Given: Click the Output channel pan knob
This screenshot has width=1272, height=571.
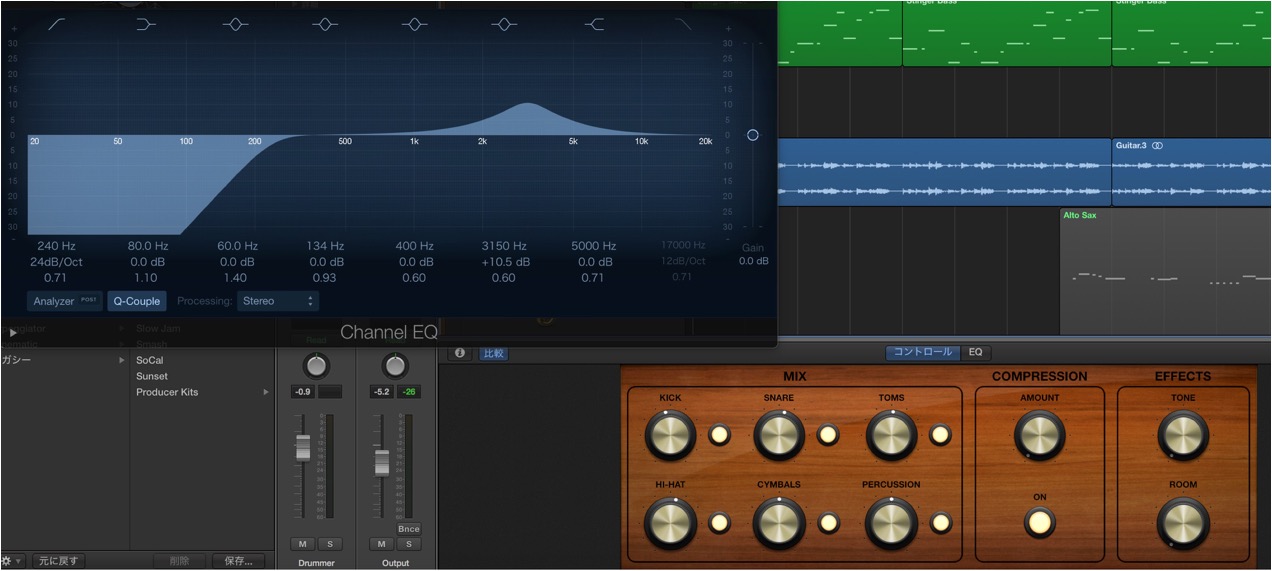Looking at the screenshot, I should click(x=395, y=366).
